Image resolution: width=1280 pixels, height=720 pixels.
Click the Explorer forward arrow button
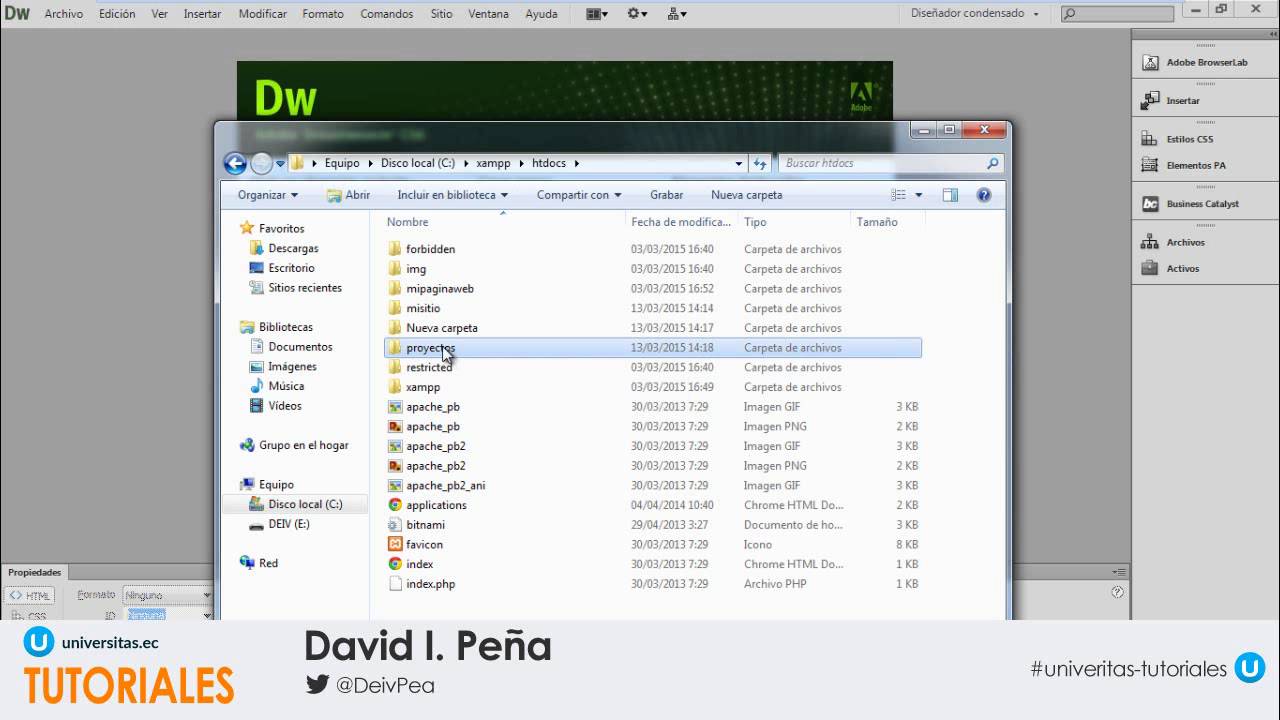[x=261, y=163]
